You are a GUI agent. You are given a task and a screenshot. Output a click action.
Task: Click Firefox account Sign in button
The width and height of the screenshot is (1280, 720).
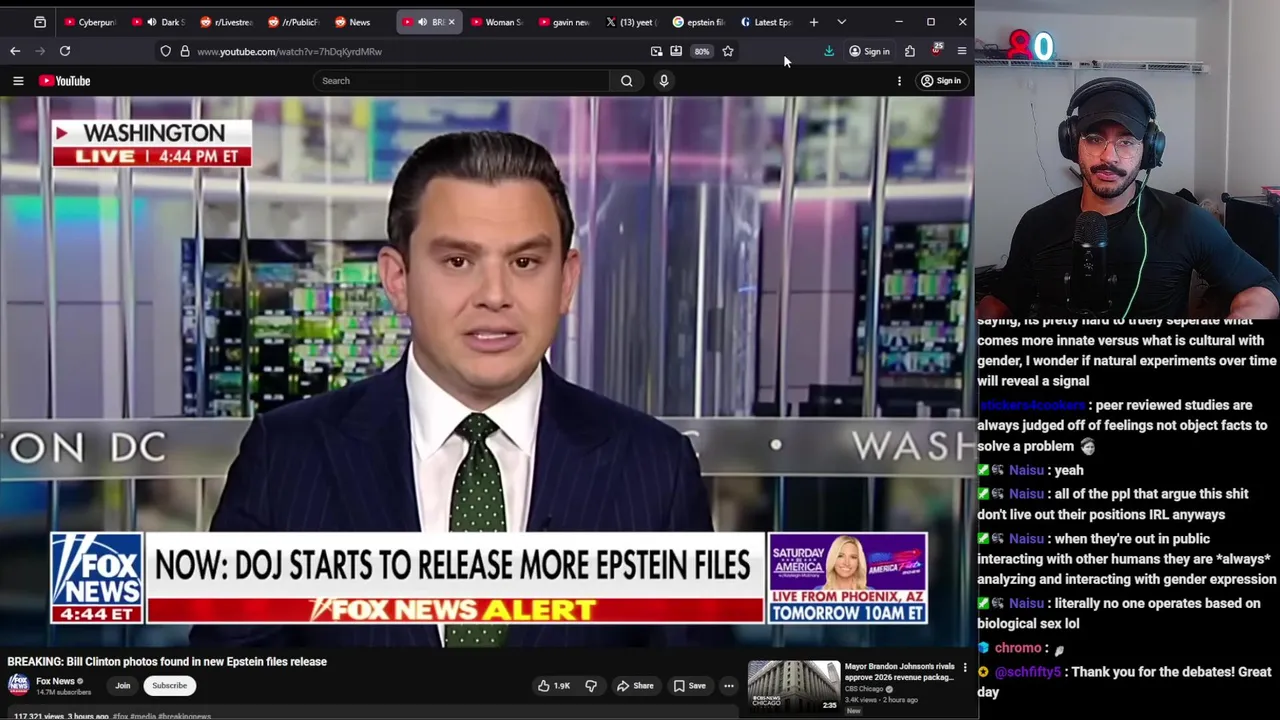click(869, 51)
